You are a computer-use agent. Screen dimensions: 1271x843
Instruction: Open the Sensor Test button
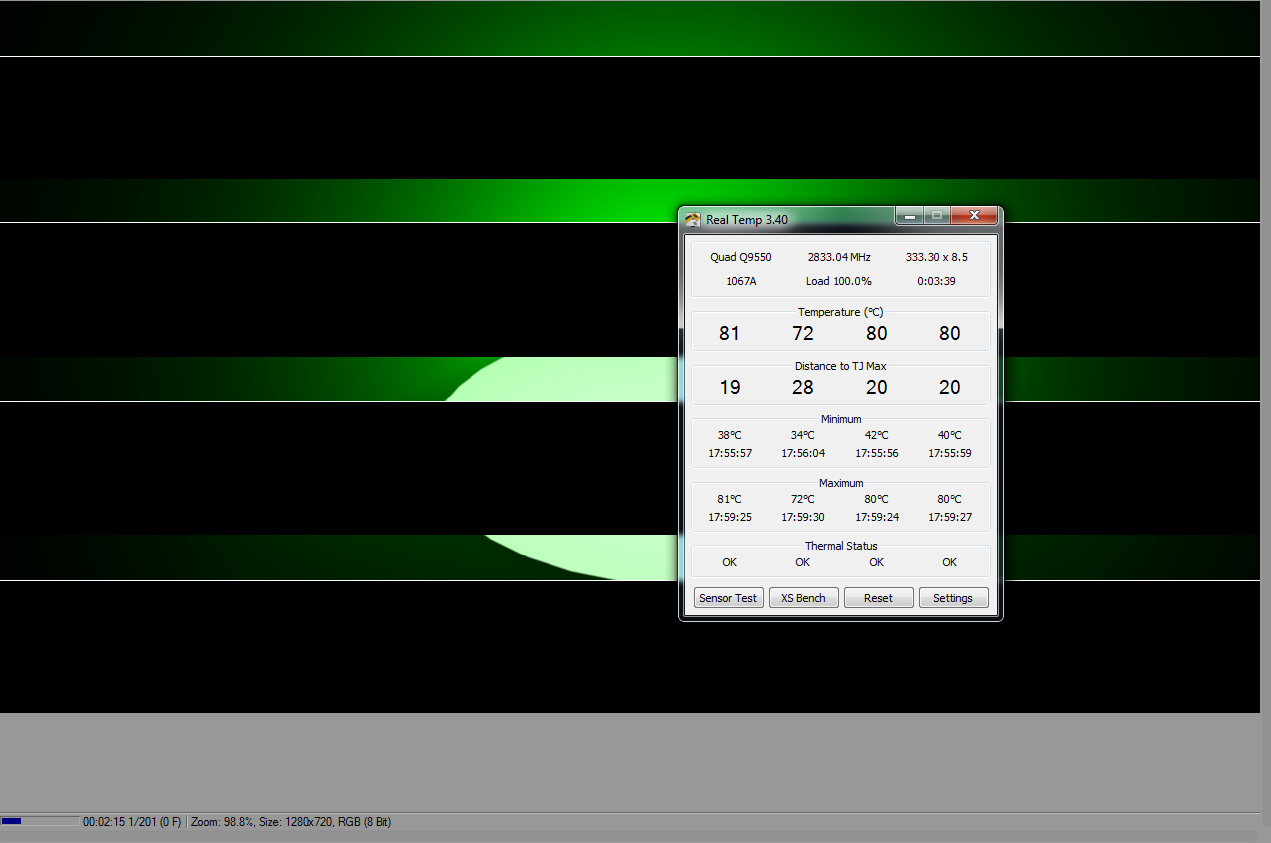coord(728,598)
